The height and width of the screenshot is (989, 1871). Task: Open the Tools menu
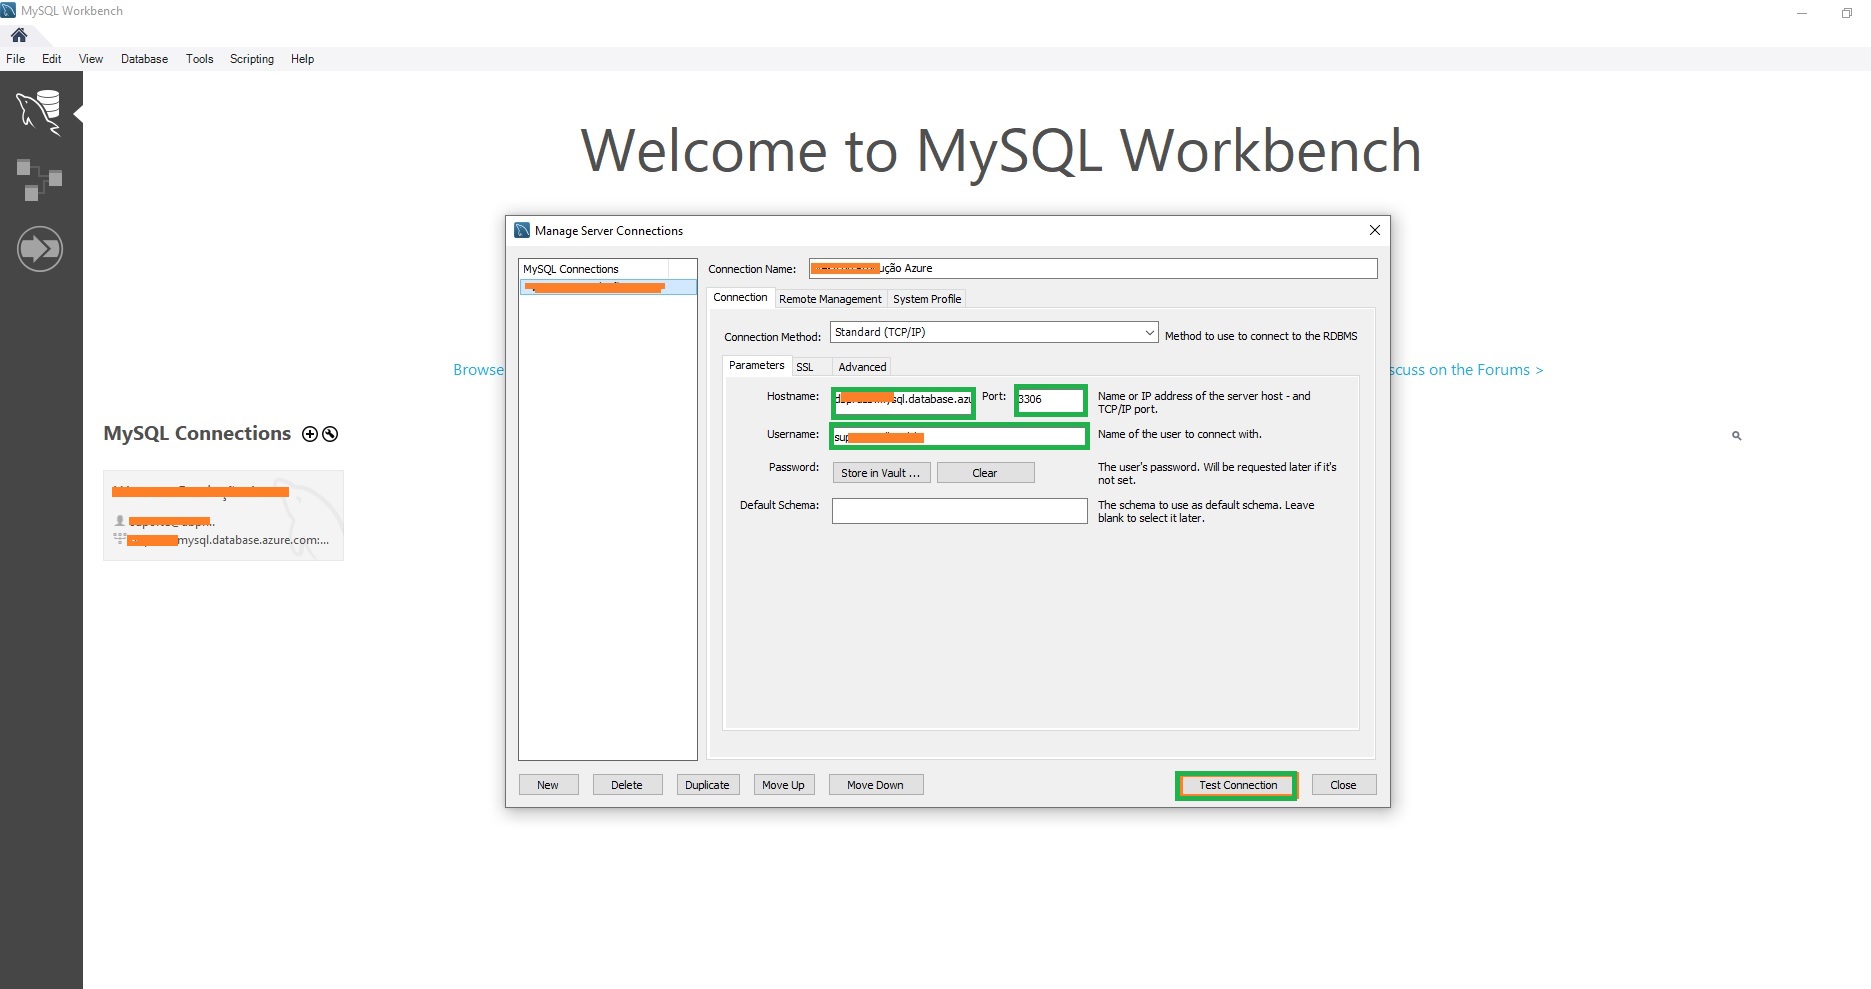tap(200, 59)
